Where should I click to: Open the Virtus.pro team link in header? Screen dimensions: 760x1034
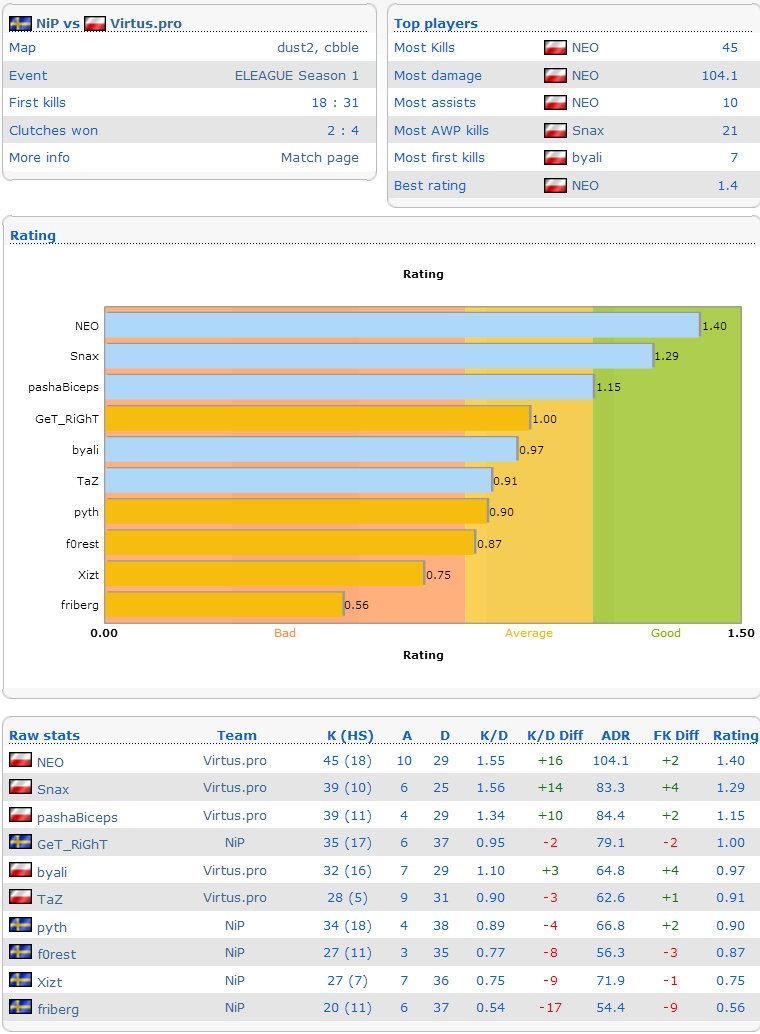pyautogui.click(x=146, y=24)
